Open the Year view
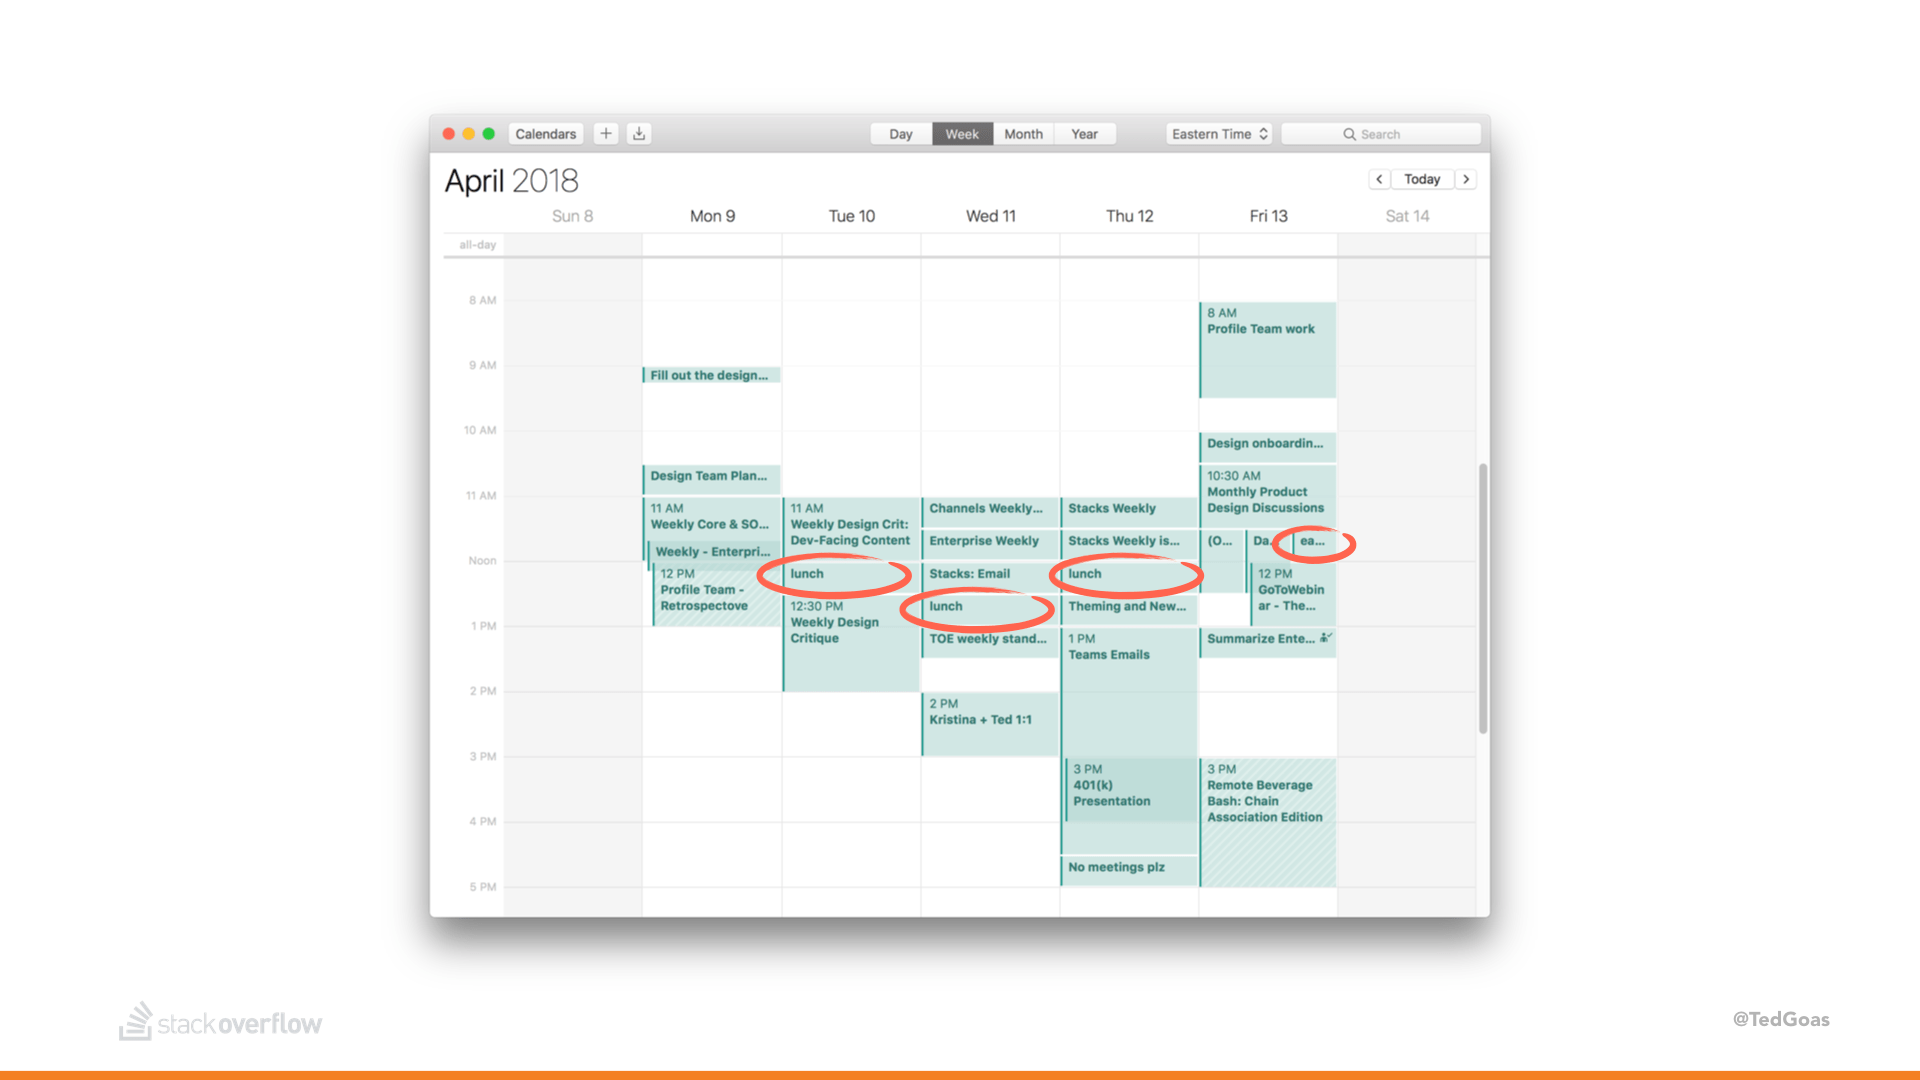1920x1080 pixels. coord(1083,133)
